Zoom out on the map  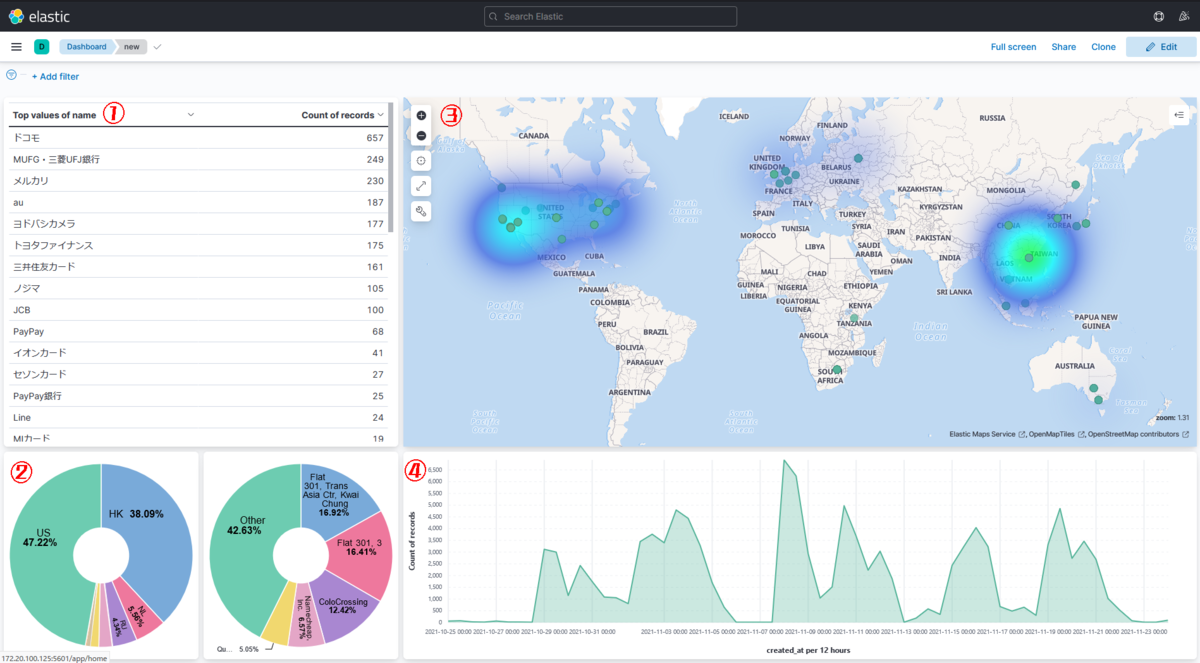coord(421,135)
